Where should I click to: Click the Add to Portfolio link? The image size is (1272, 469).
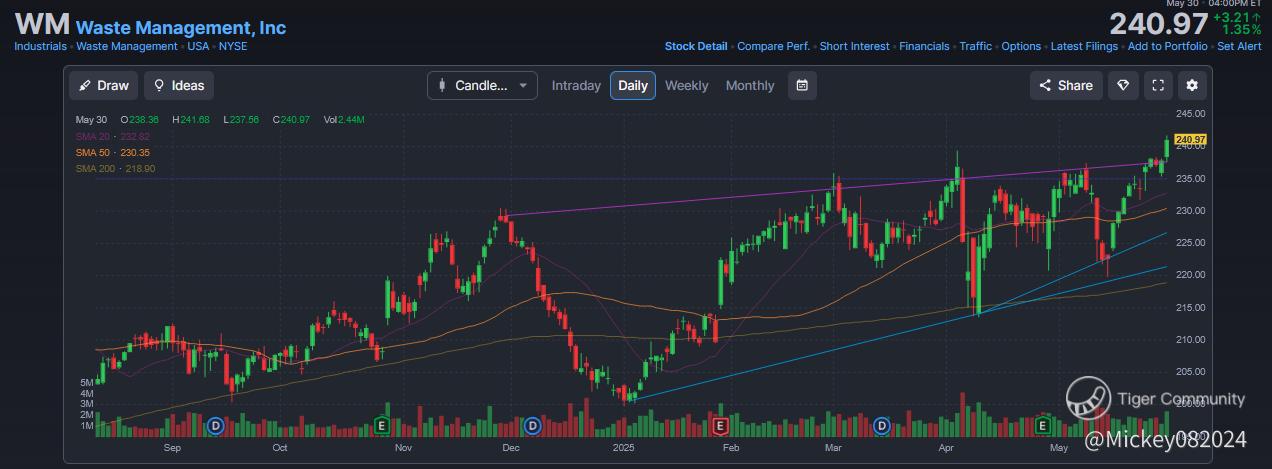(x=1167, y=46)
